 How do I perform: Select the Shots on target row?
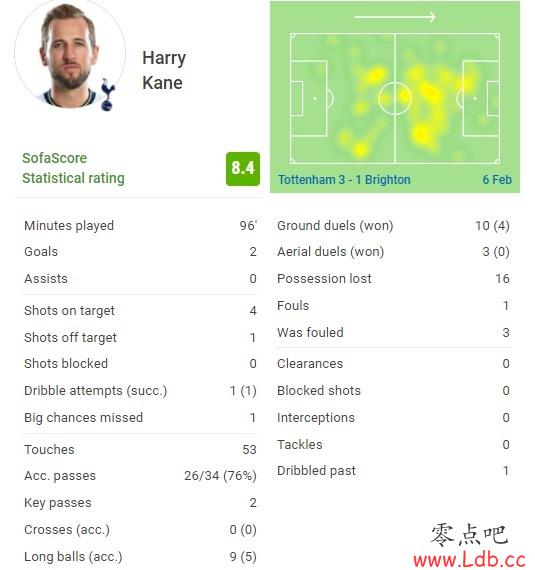click(140, 310)
